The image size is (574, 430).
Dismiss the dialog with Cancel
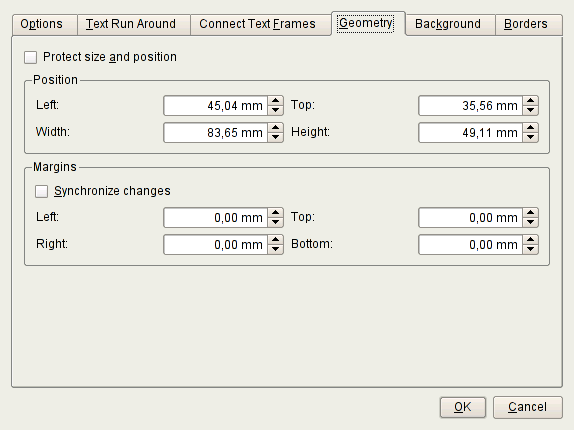click(528, 407)
